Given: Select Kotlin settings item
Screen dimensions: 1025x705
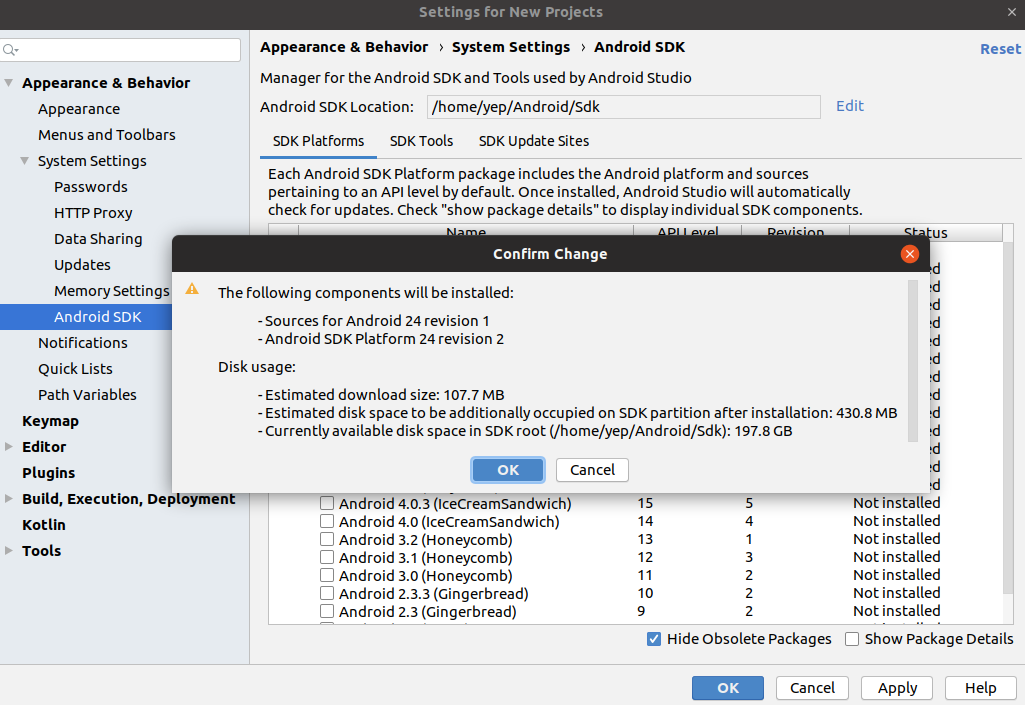Looking at the screenshot, I should (44, 525).
